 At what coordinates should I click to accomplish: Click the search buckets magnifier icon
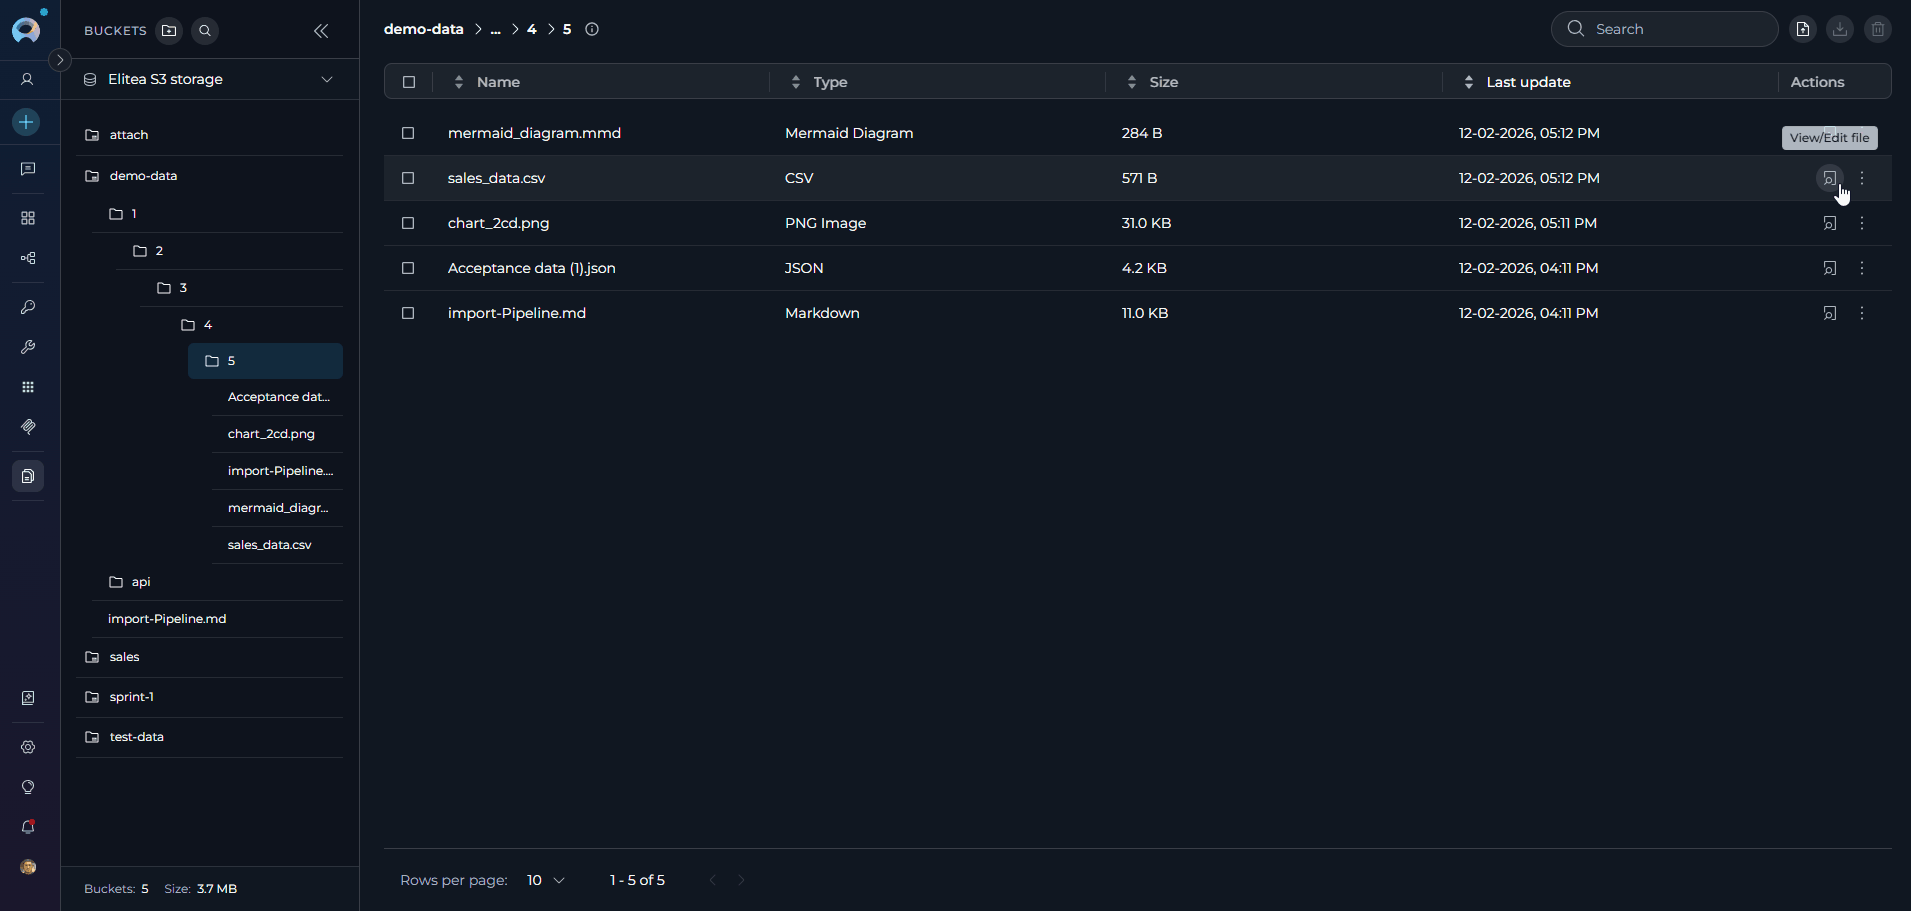pyautogui.click(x=205, y=31)
